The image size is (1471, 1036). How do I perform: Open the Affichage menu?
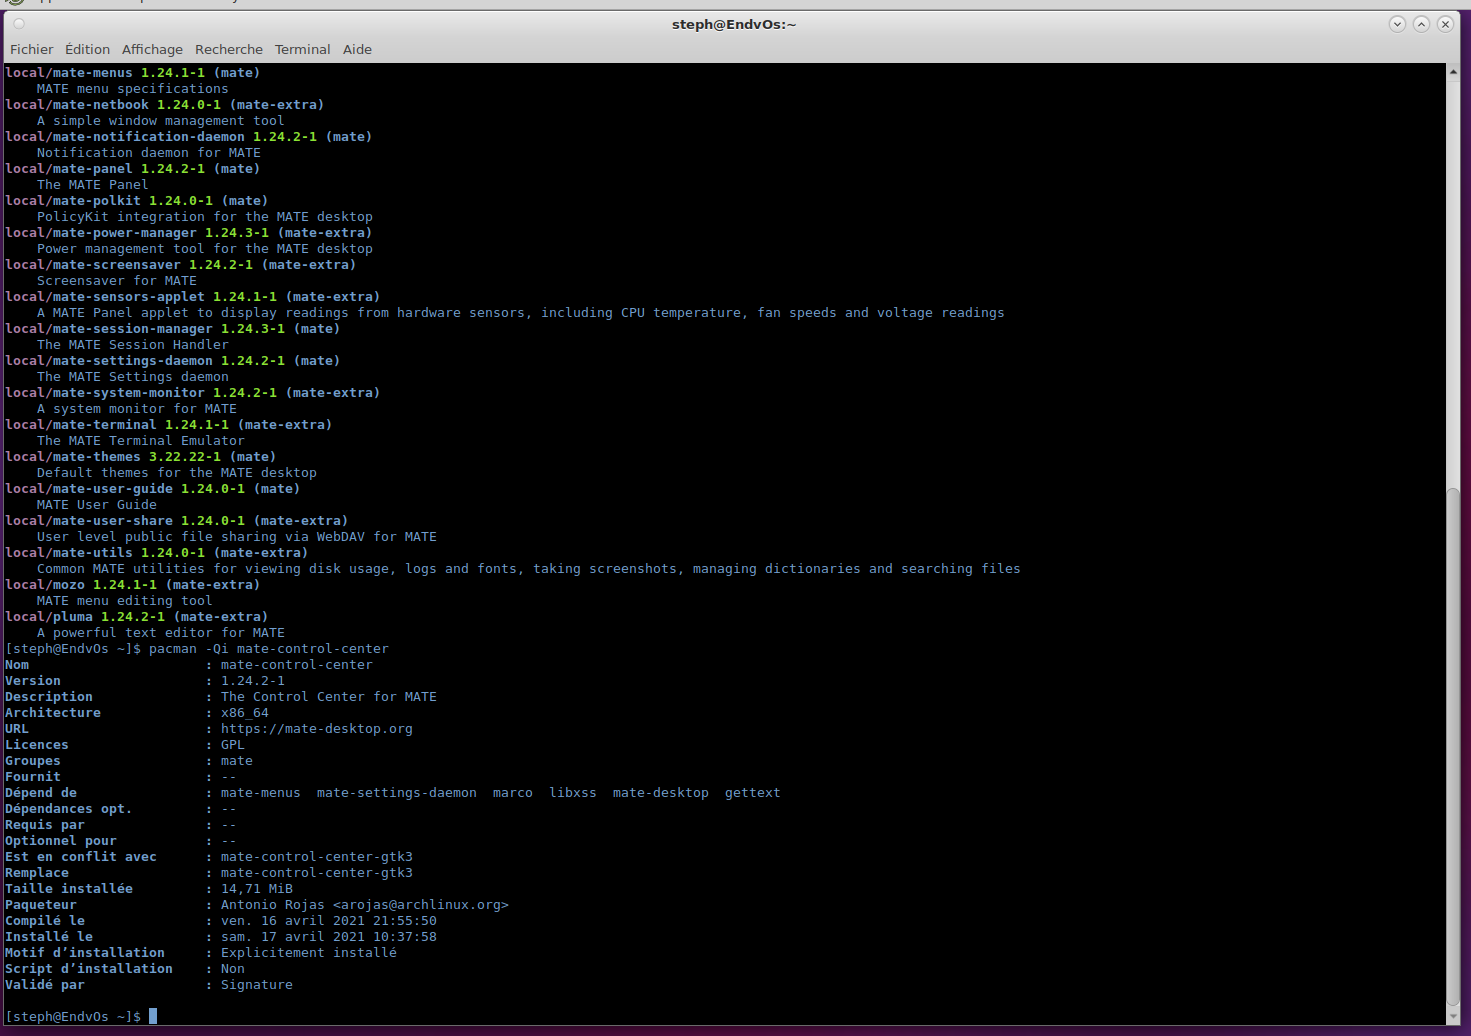[x=152, y=49]
